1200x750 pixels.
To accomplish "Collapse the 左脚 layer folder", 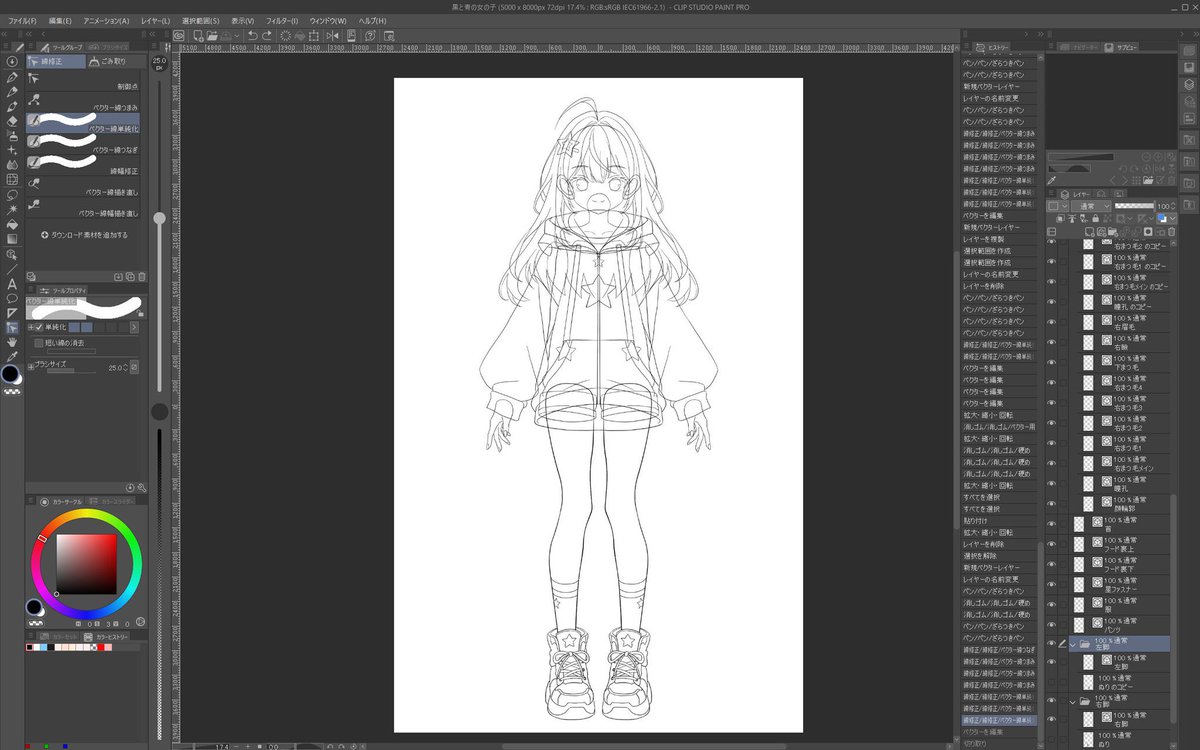I will (1073, 645).
